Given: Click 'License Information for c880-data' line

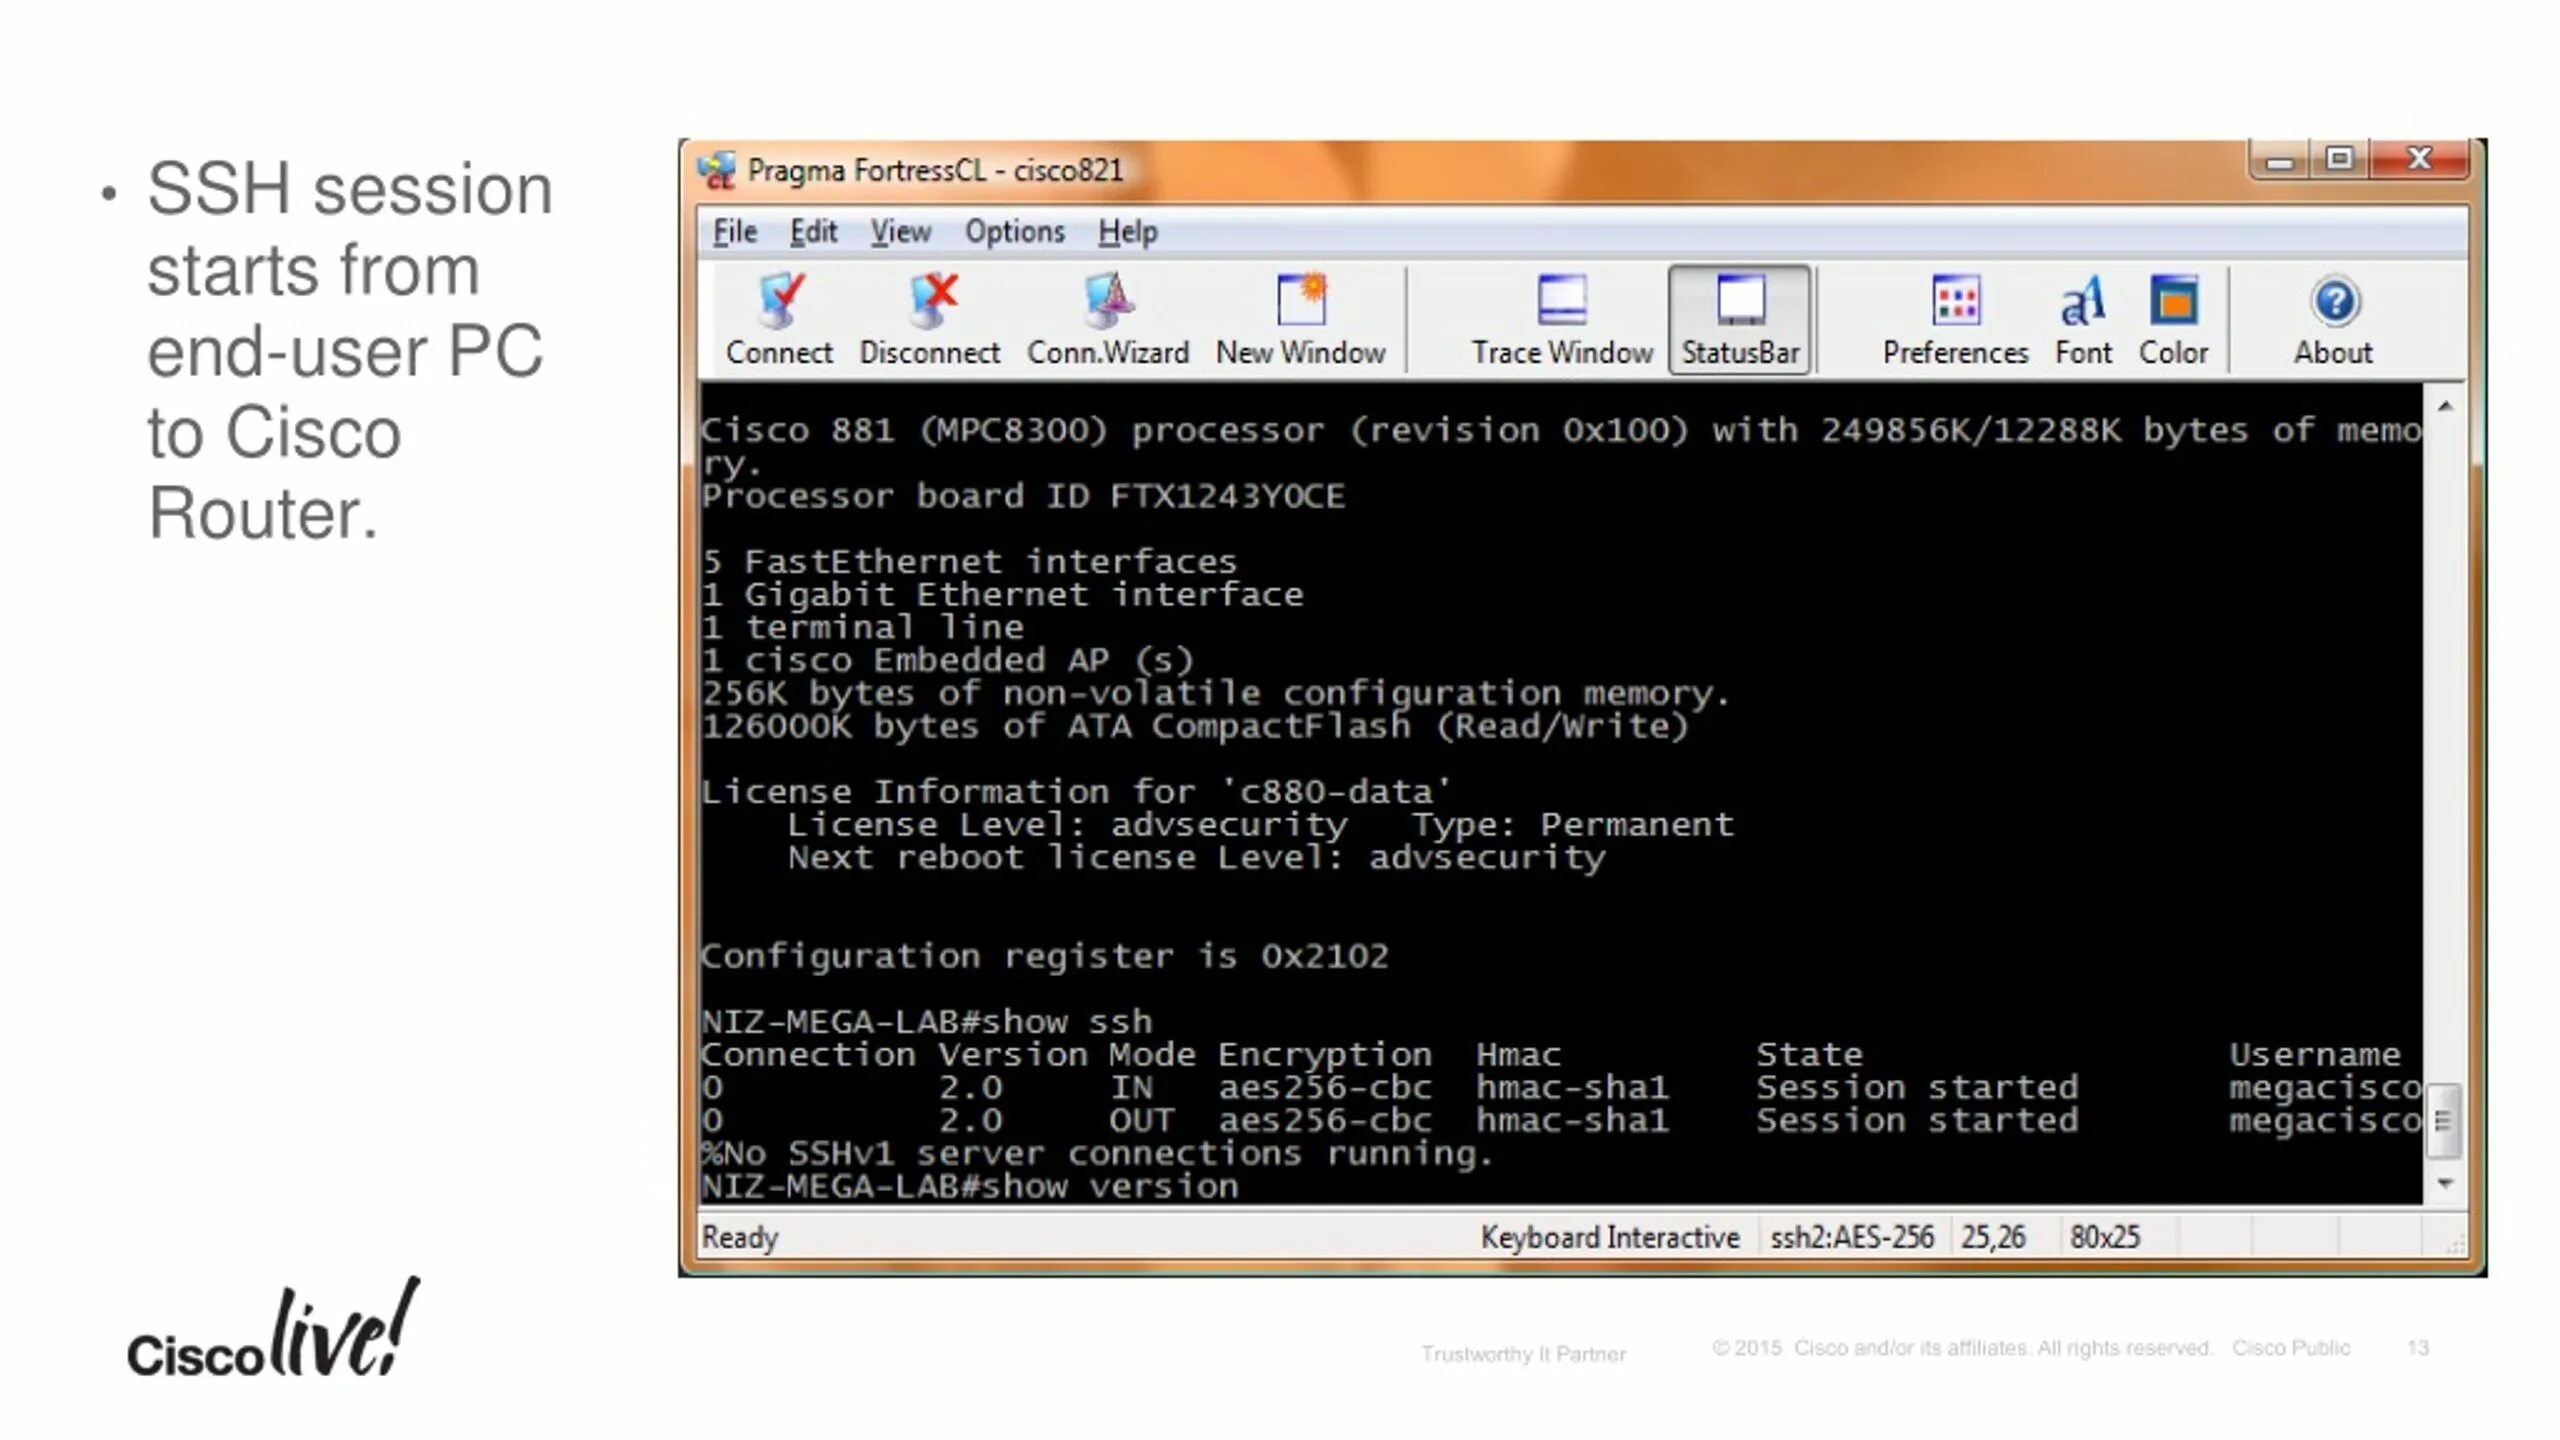Looking at the screenshot, I should (1076, 792).
